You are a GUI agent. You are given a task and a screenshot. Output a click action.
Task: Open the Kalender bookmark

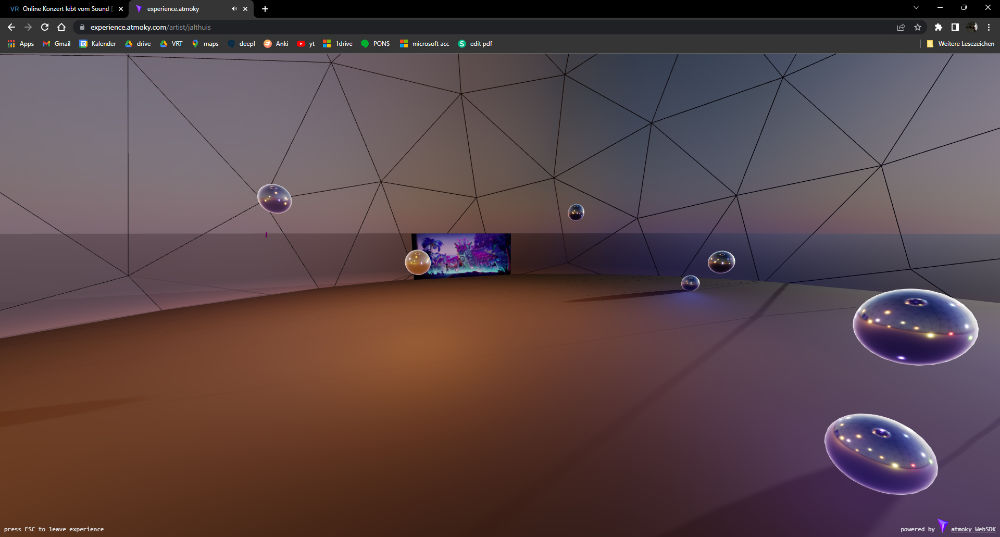pyautogui.click(x=97, y=44)
